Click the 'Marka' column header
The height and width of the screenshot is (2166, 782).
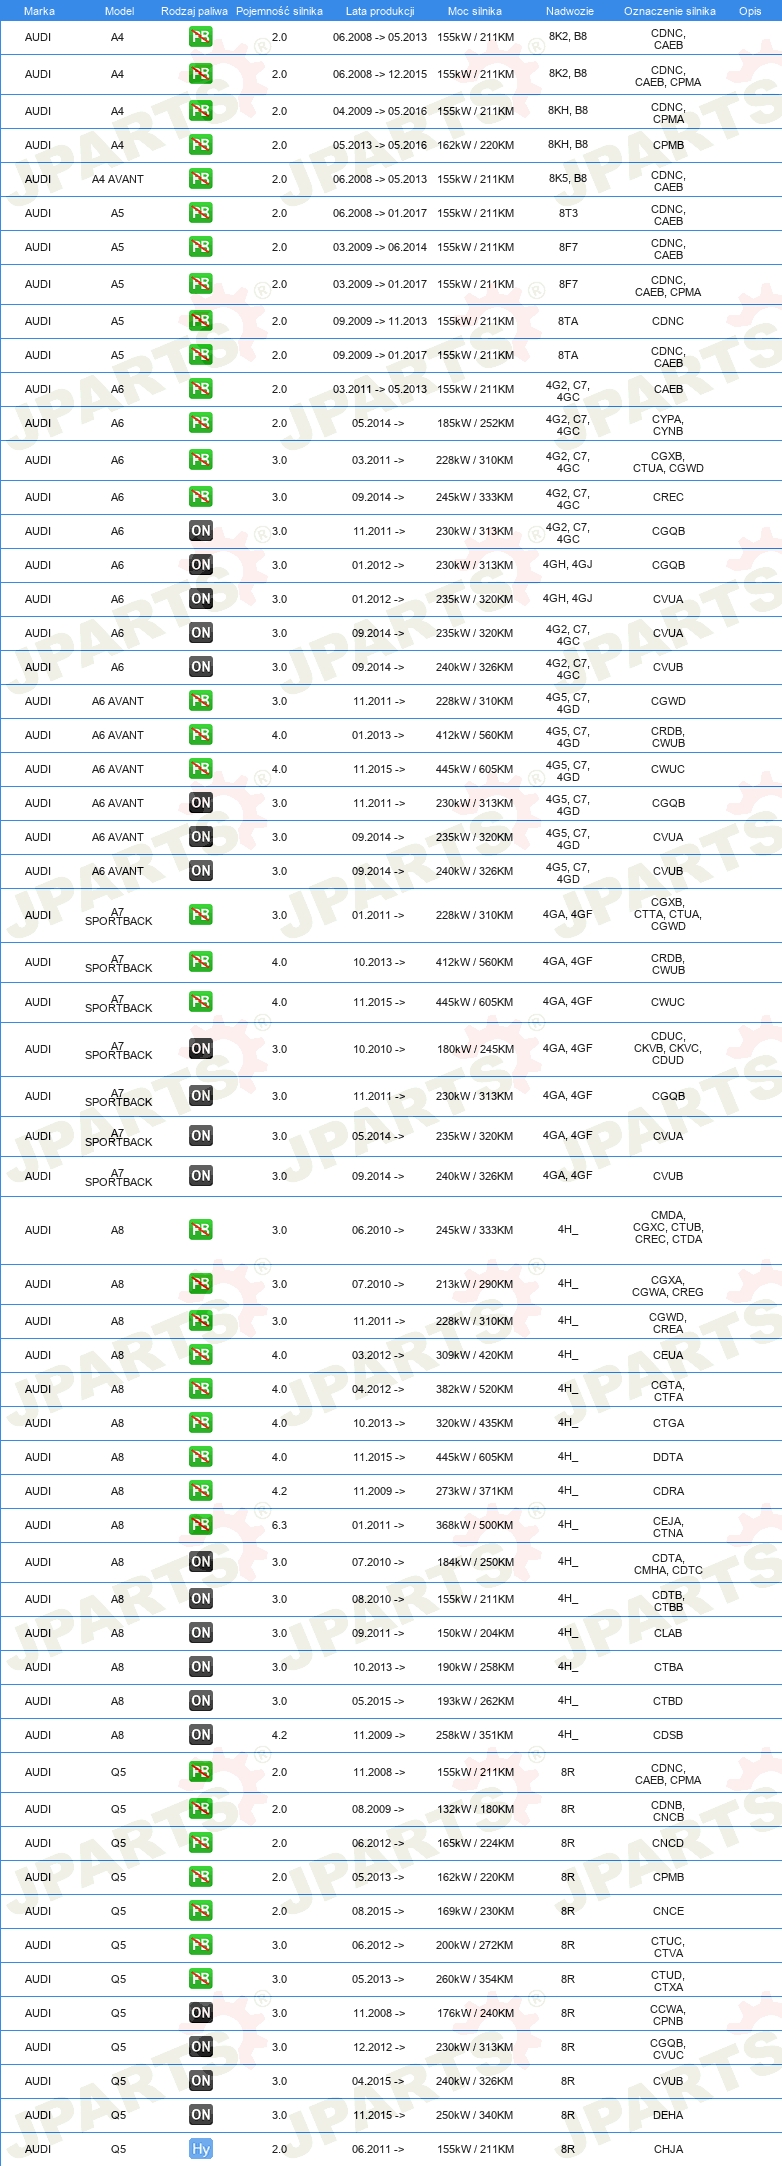pos(39,11)
